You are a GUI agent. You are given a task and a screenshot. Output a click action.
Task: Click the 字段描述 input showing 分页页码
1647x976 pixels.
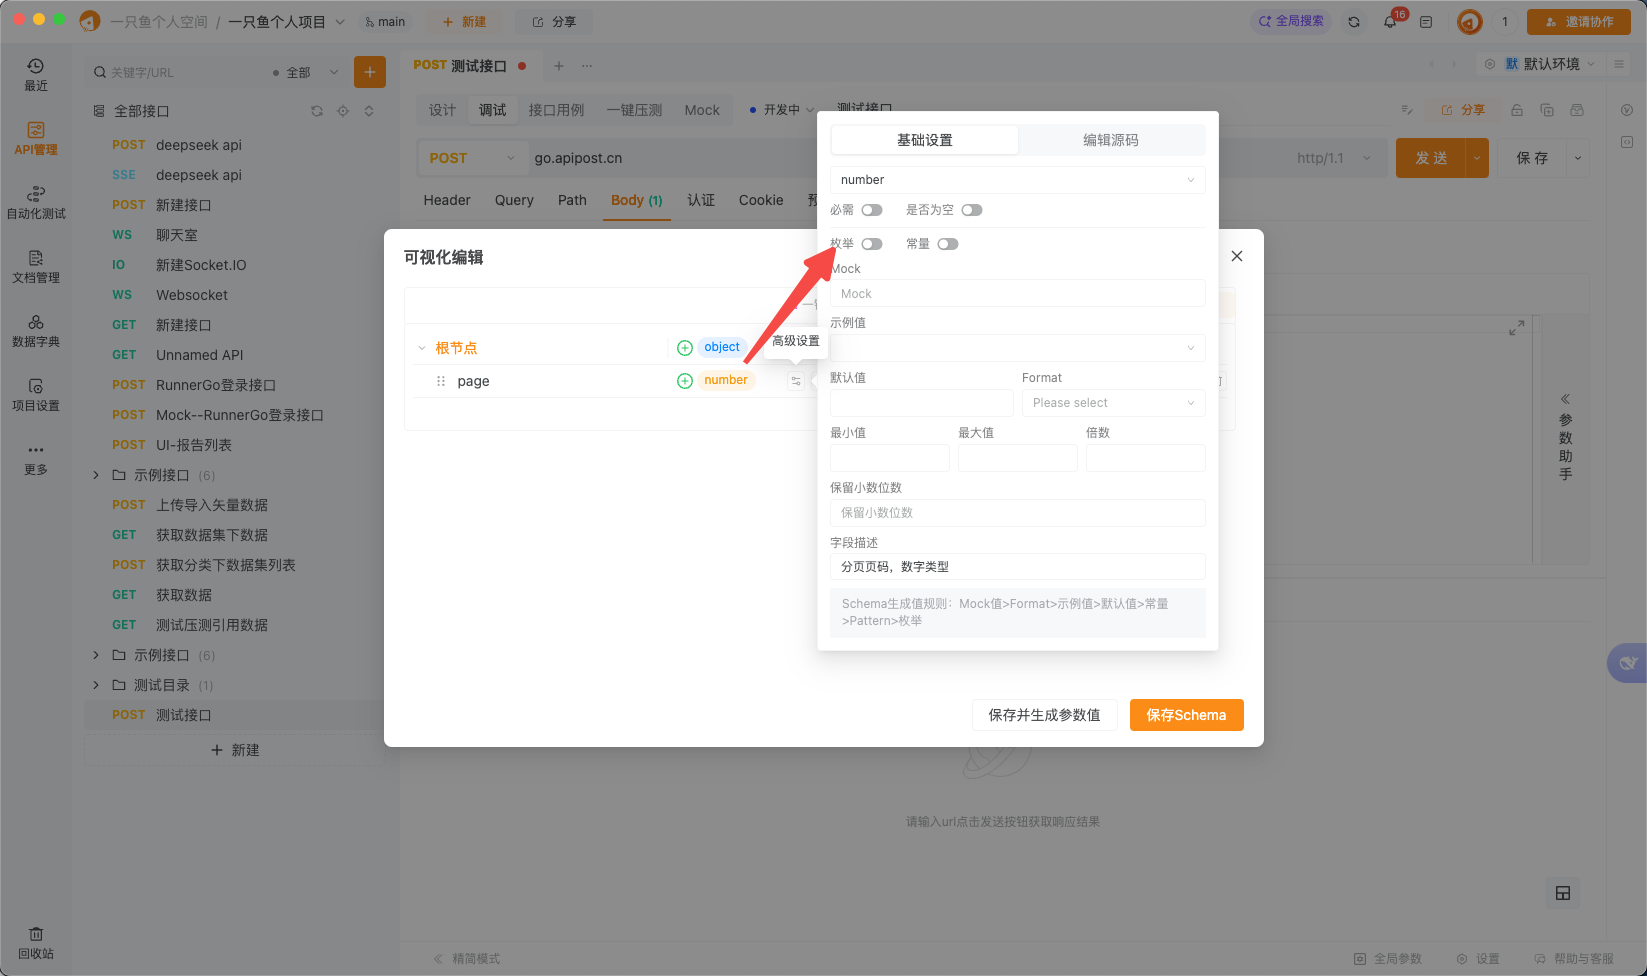click(1016, 566)
